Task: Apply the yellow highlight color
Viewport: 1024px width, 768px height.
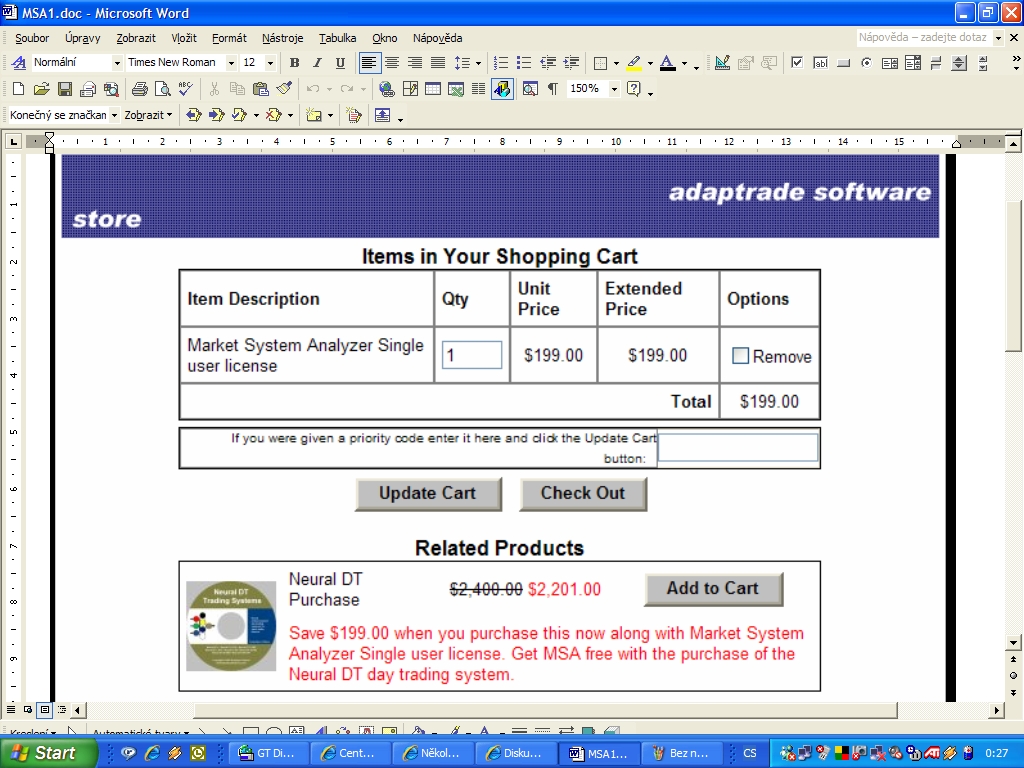Action: click(634, 63)
